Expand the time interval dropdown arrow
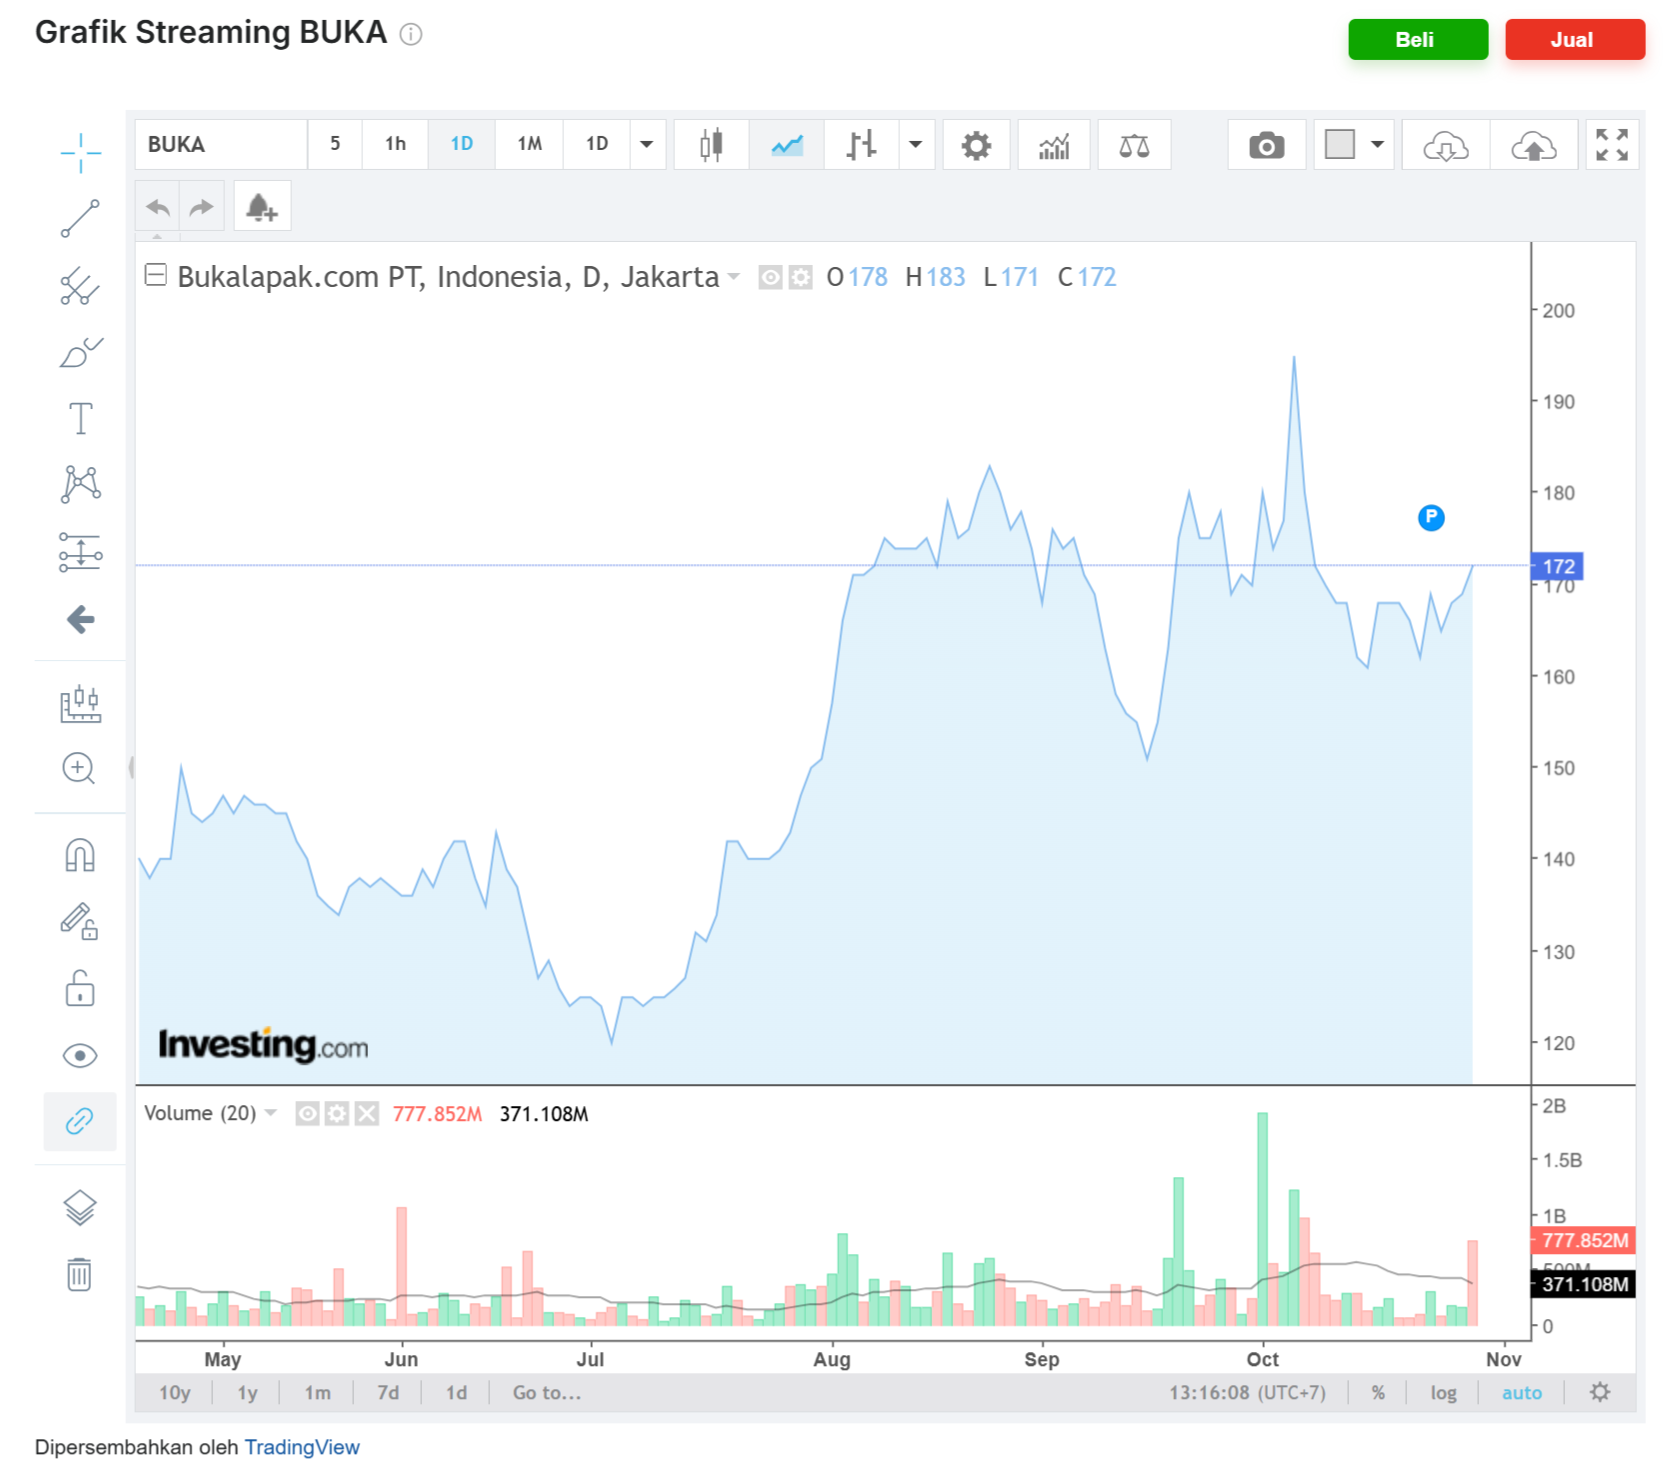1667x1463 pixels. tap(647, 145)
